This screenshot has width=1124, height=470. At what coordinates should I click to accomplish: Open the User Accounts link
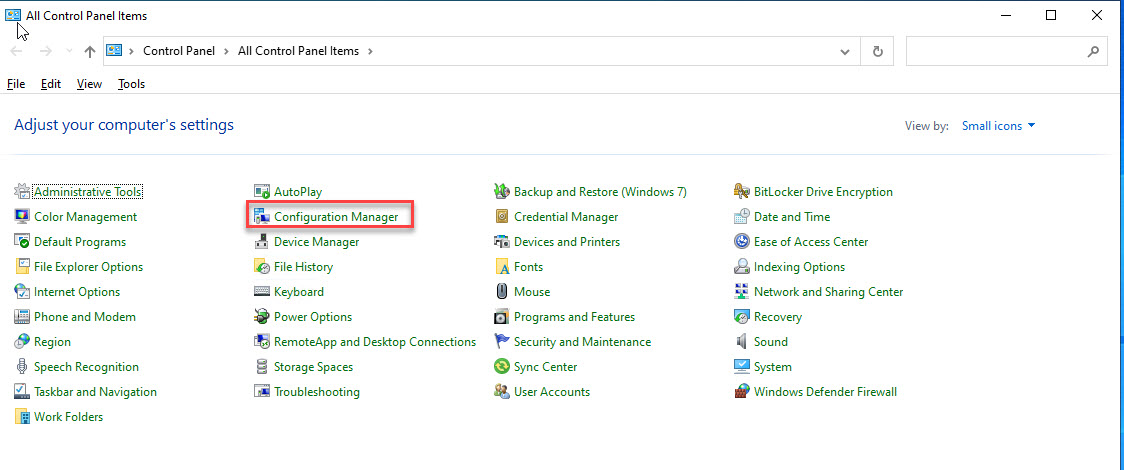point(551,392)
